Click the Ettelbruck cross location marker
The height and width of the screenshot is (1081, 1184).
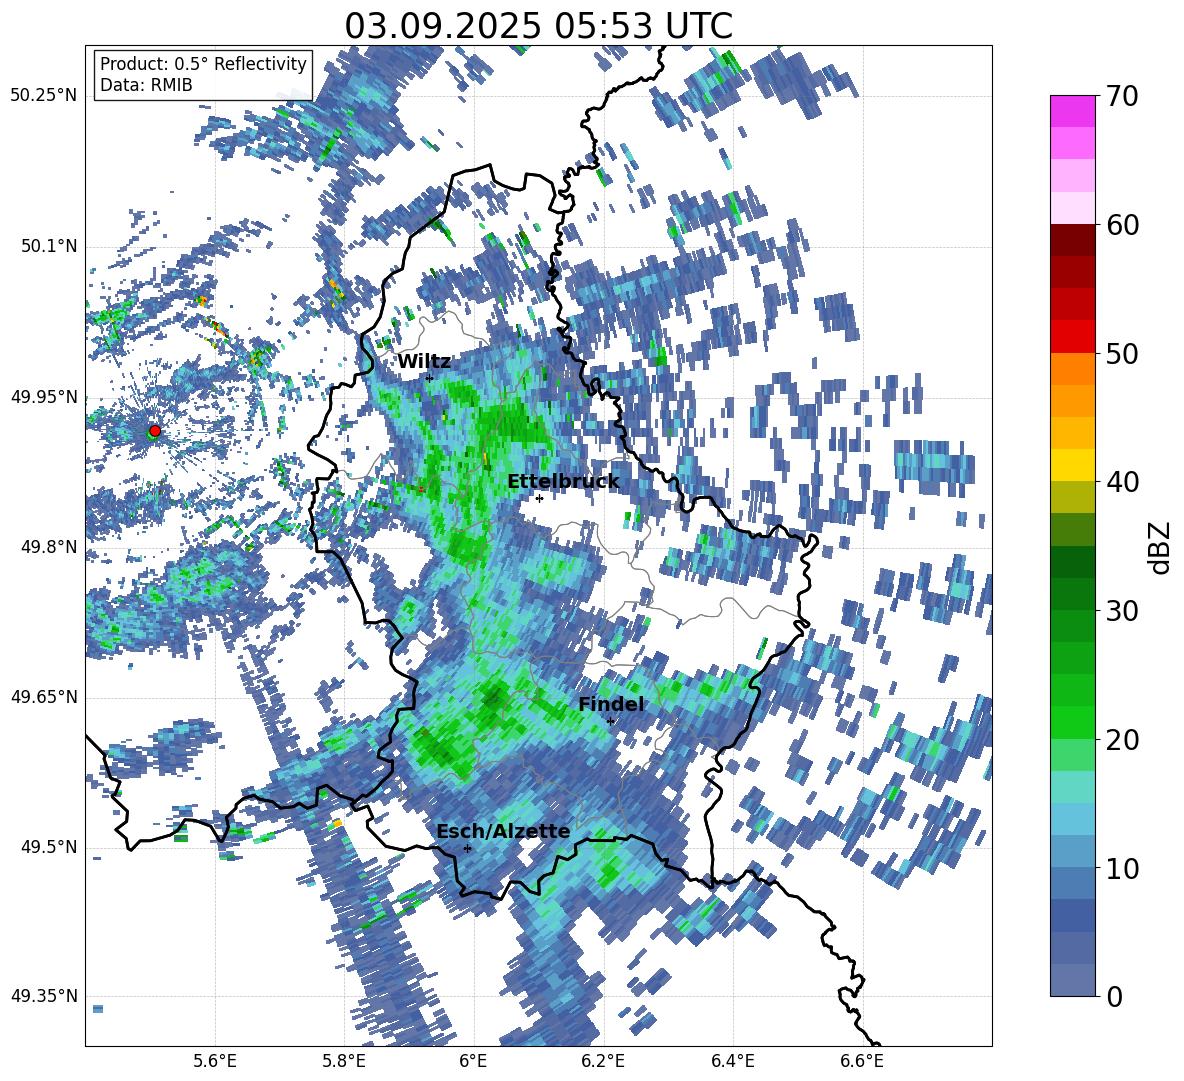[x=539, y=498]
